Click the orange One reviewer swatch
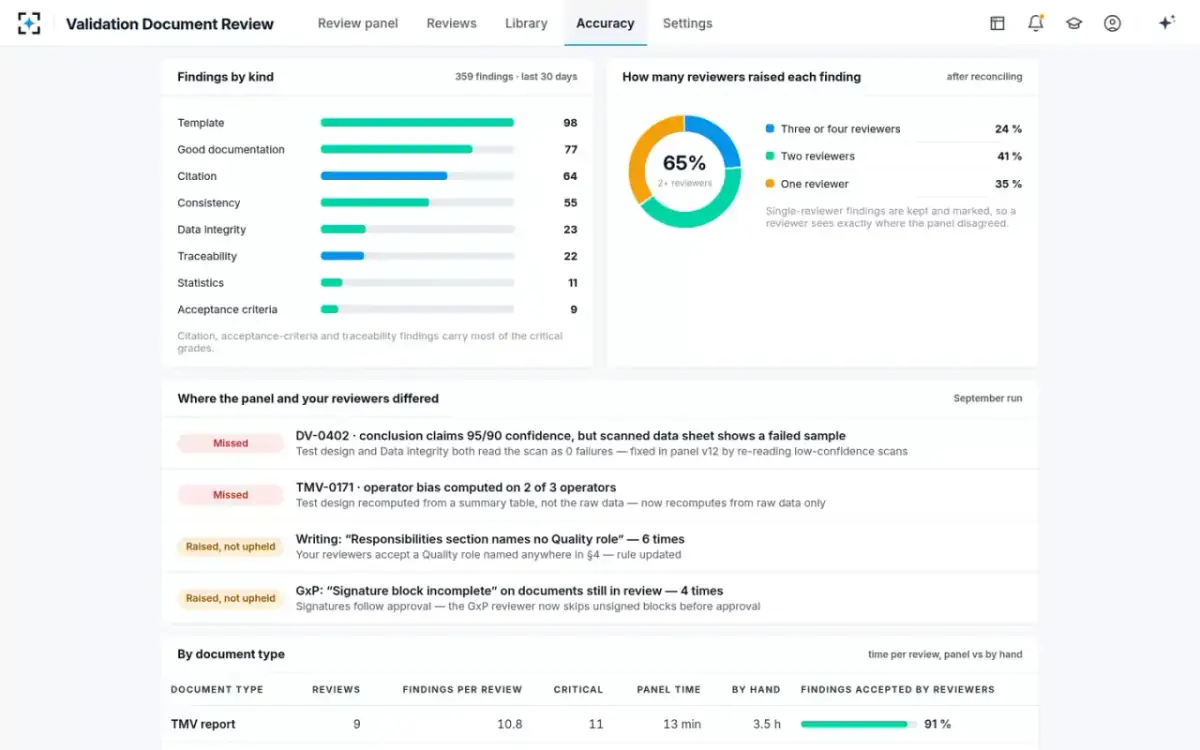1200x750 pixels. pyautogui.click(x=770, y=184)
